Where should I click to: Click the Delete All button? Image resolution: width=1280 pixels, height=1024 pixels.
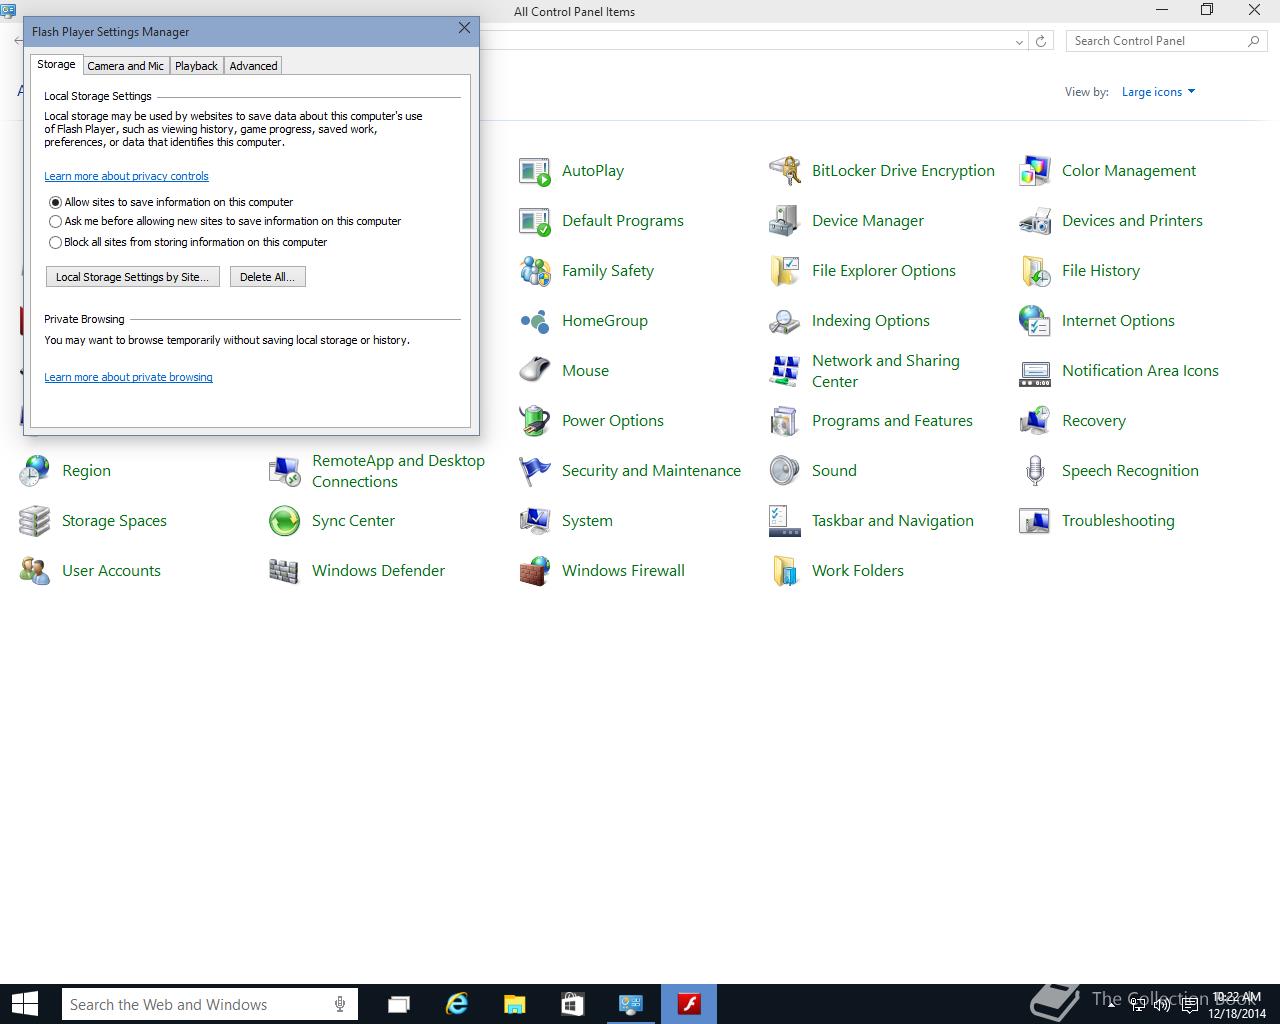click(267, 277)
